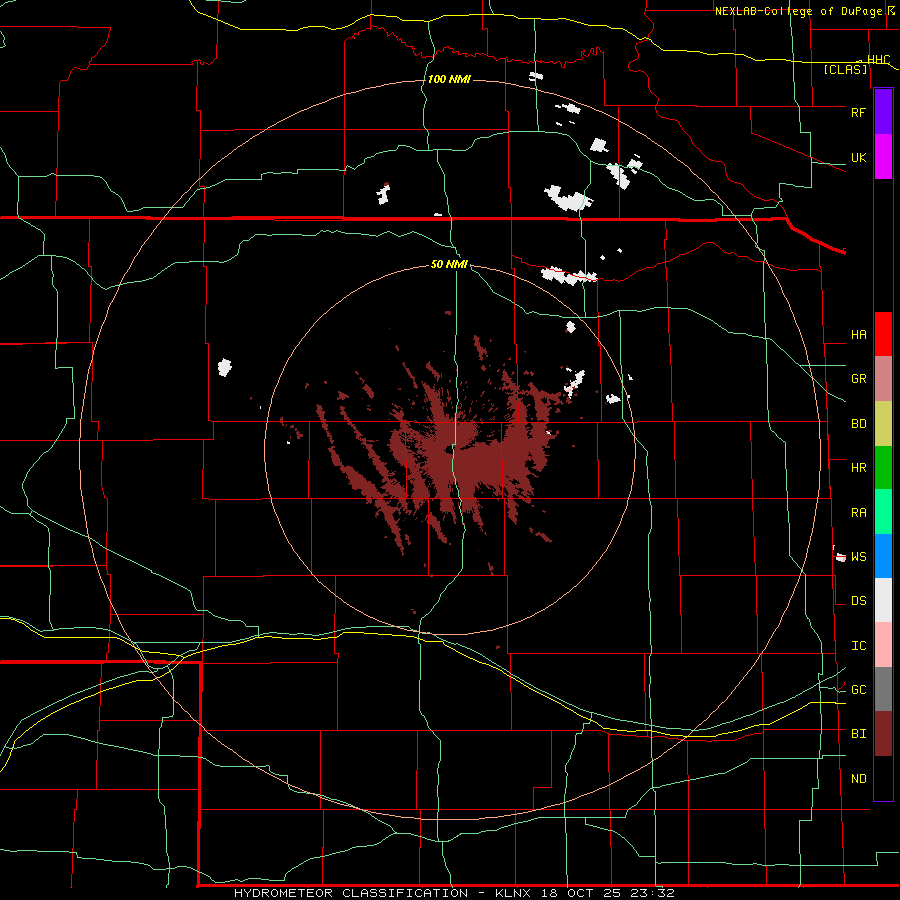The width and height of the screenshot is (900, 900).
Task: Click the RA label beside the legend
Action: click(858, 512)
